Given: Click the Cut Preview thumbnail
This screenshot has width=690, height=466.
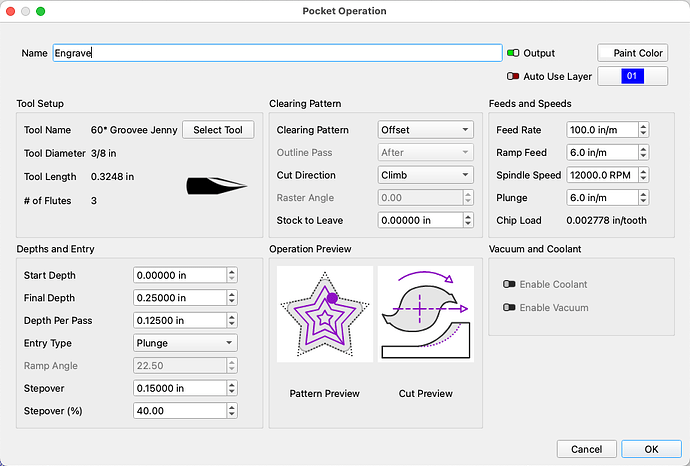Looking at the screenshot, I should pyautogui.click(x=426, y=314).
